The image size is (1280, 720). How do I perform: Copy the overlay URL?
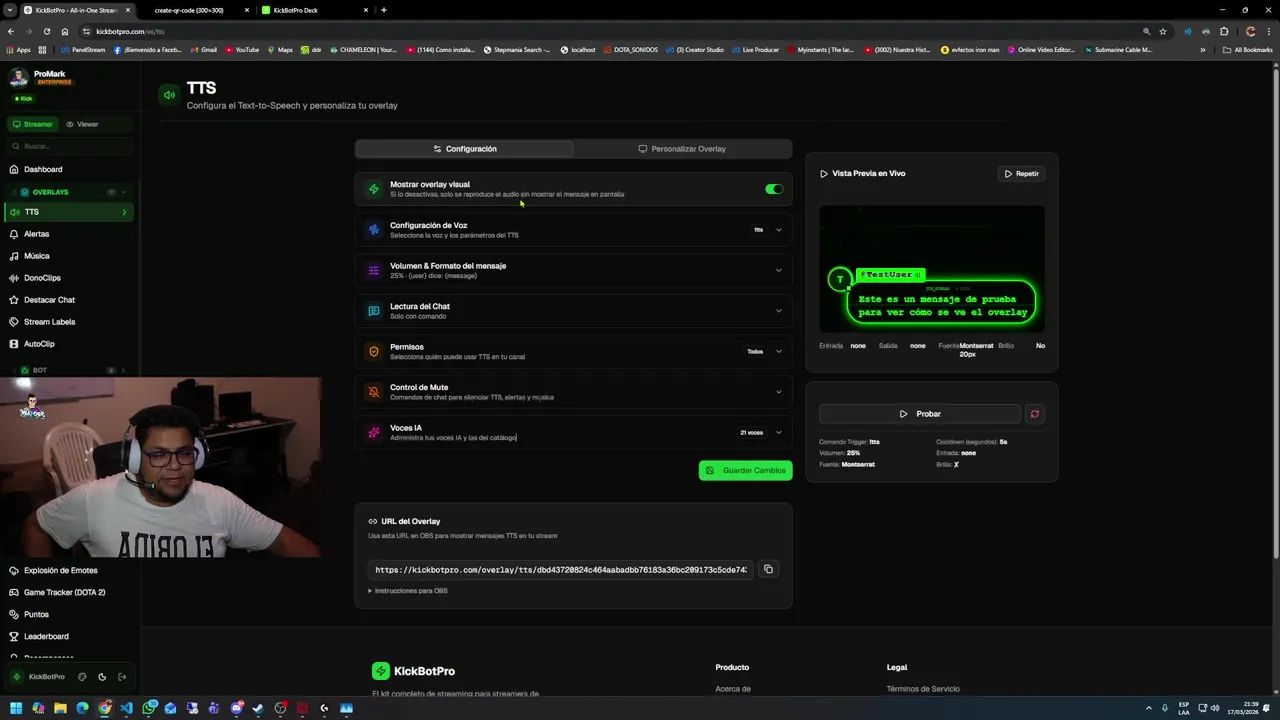[768, 569]
